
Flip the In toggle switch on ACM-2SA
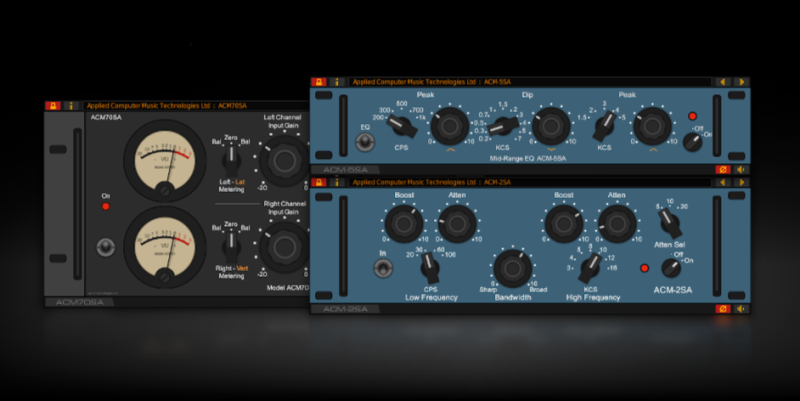(x=383, y=268)
